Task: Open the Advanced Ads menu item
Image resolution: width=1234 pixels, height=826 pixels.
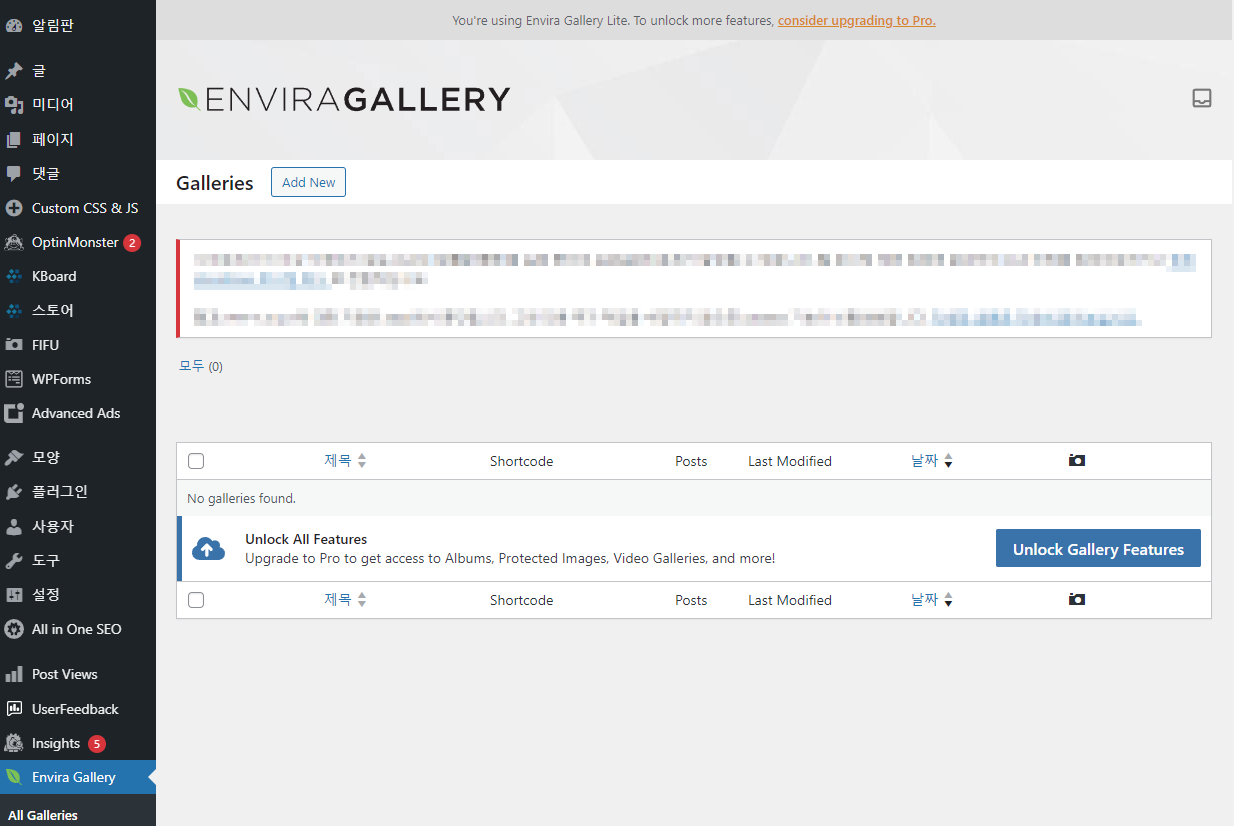Action: pos(78,413)
